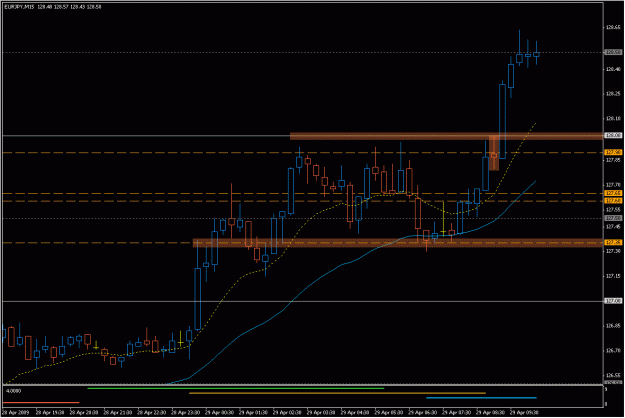Select the yellow vertical line near 06:30
This screenshot has width=625, height=418.
(x=443, y=217)
